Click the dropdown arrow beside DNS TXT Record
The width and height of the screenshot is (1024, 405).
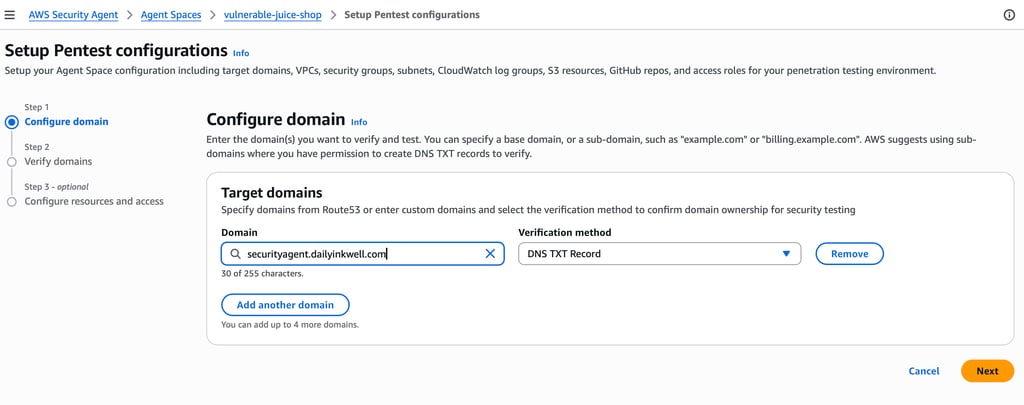pos(787,254)
